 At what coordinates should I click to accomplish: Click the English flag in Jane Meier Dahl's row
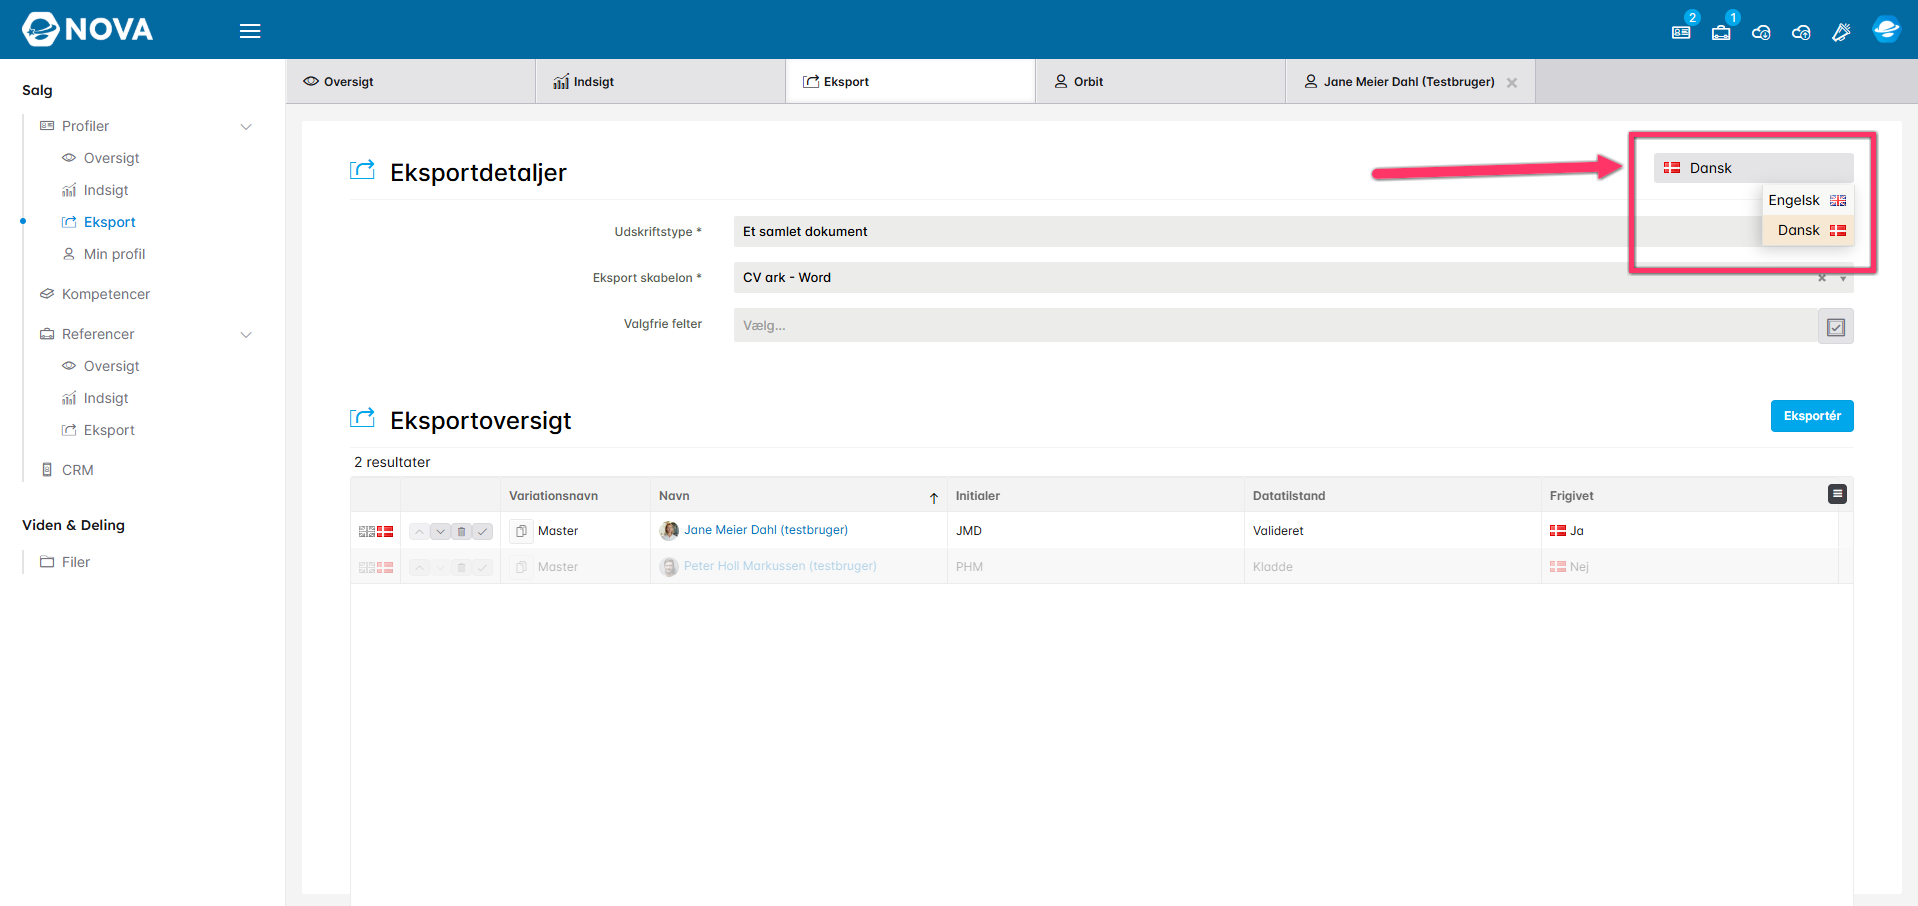367,531
